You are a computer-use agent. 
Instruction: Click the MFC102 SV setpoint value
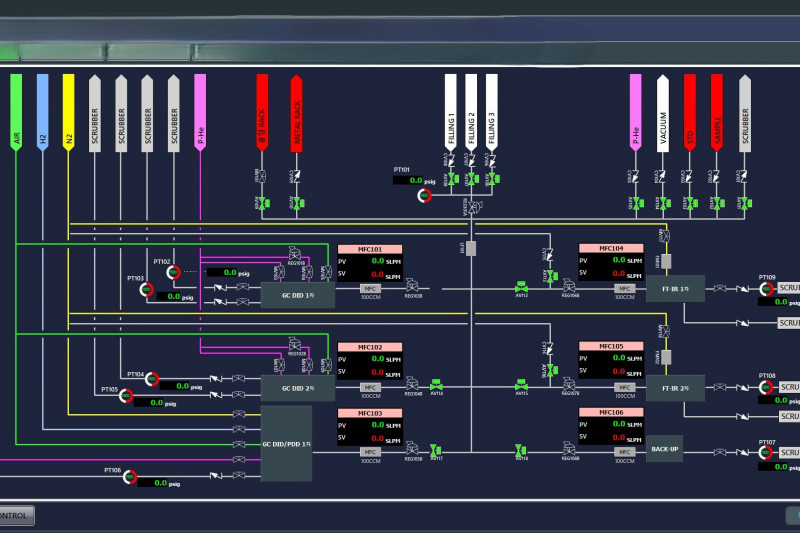[x=377, y=369]
